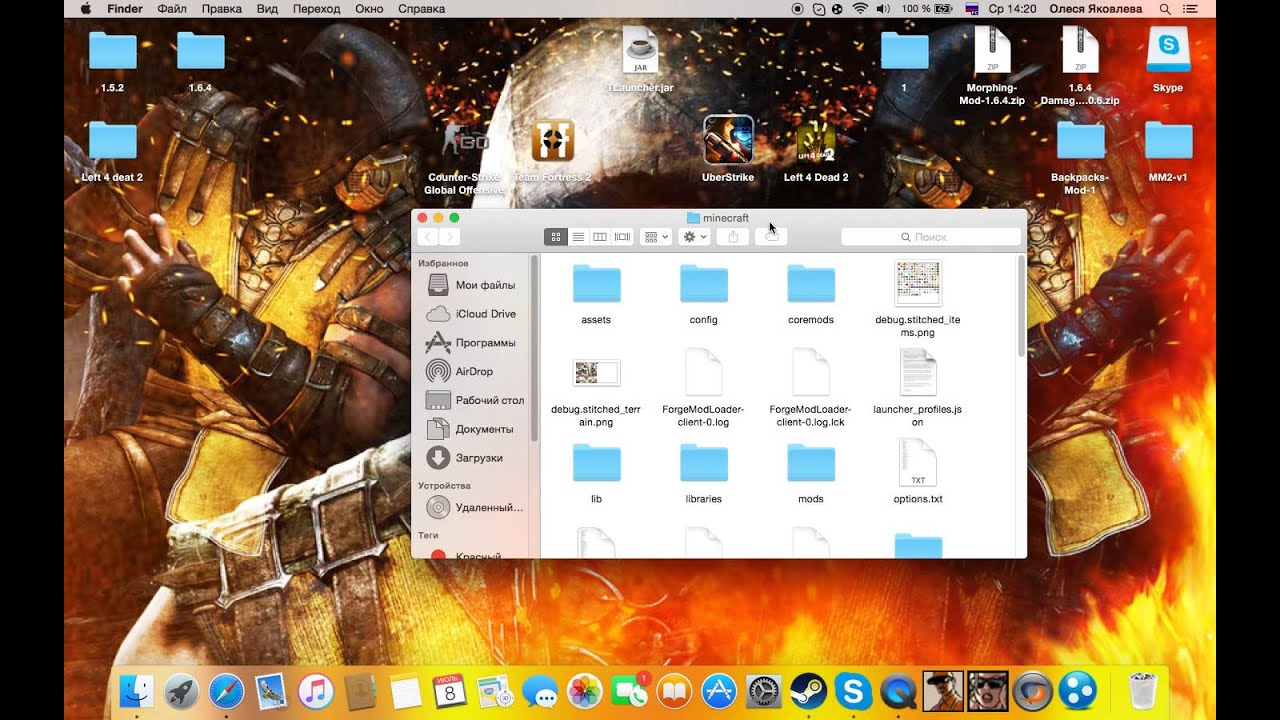Switch Finder to column view

(600, 237)
